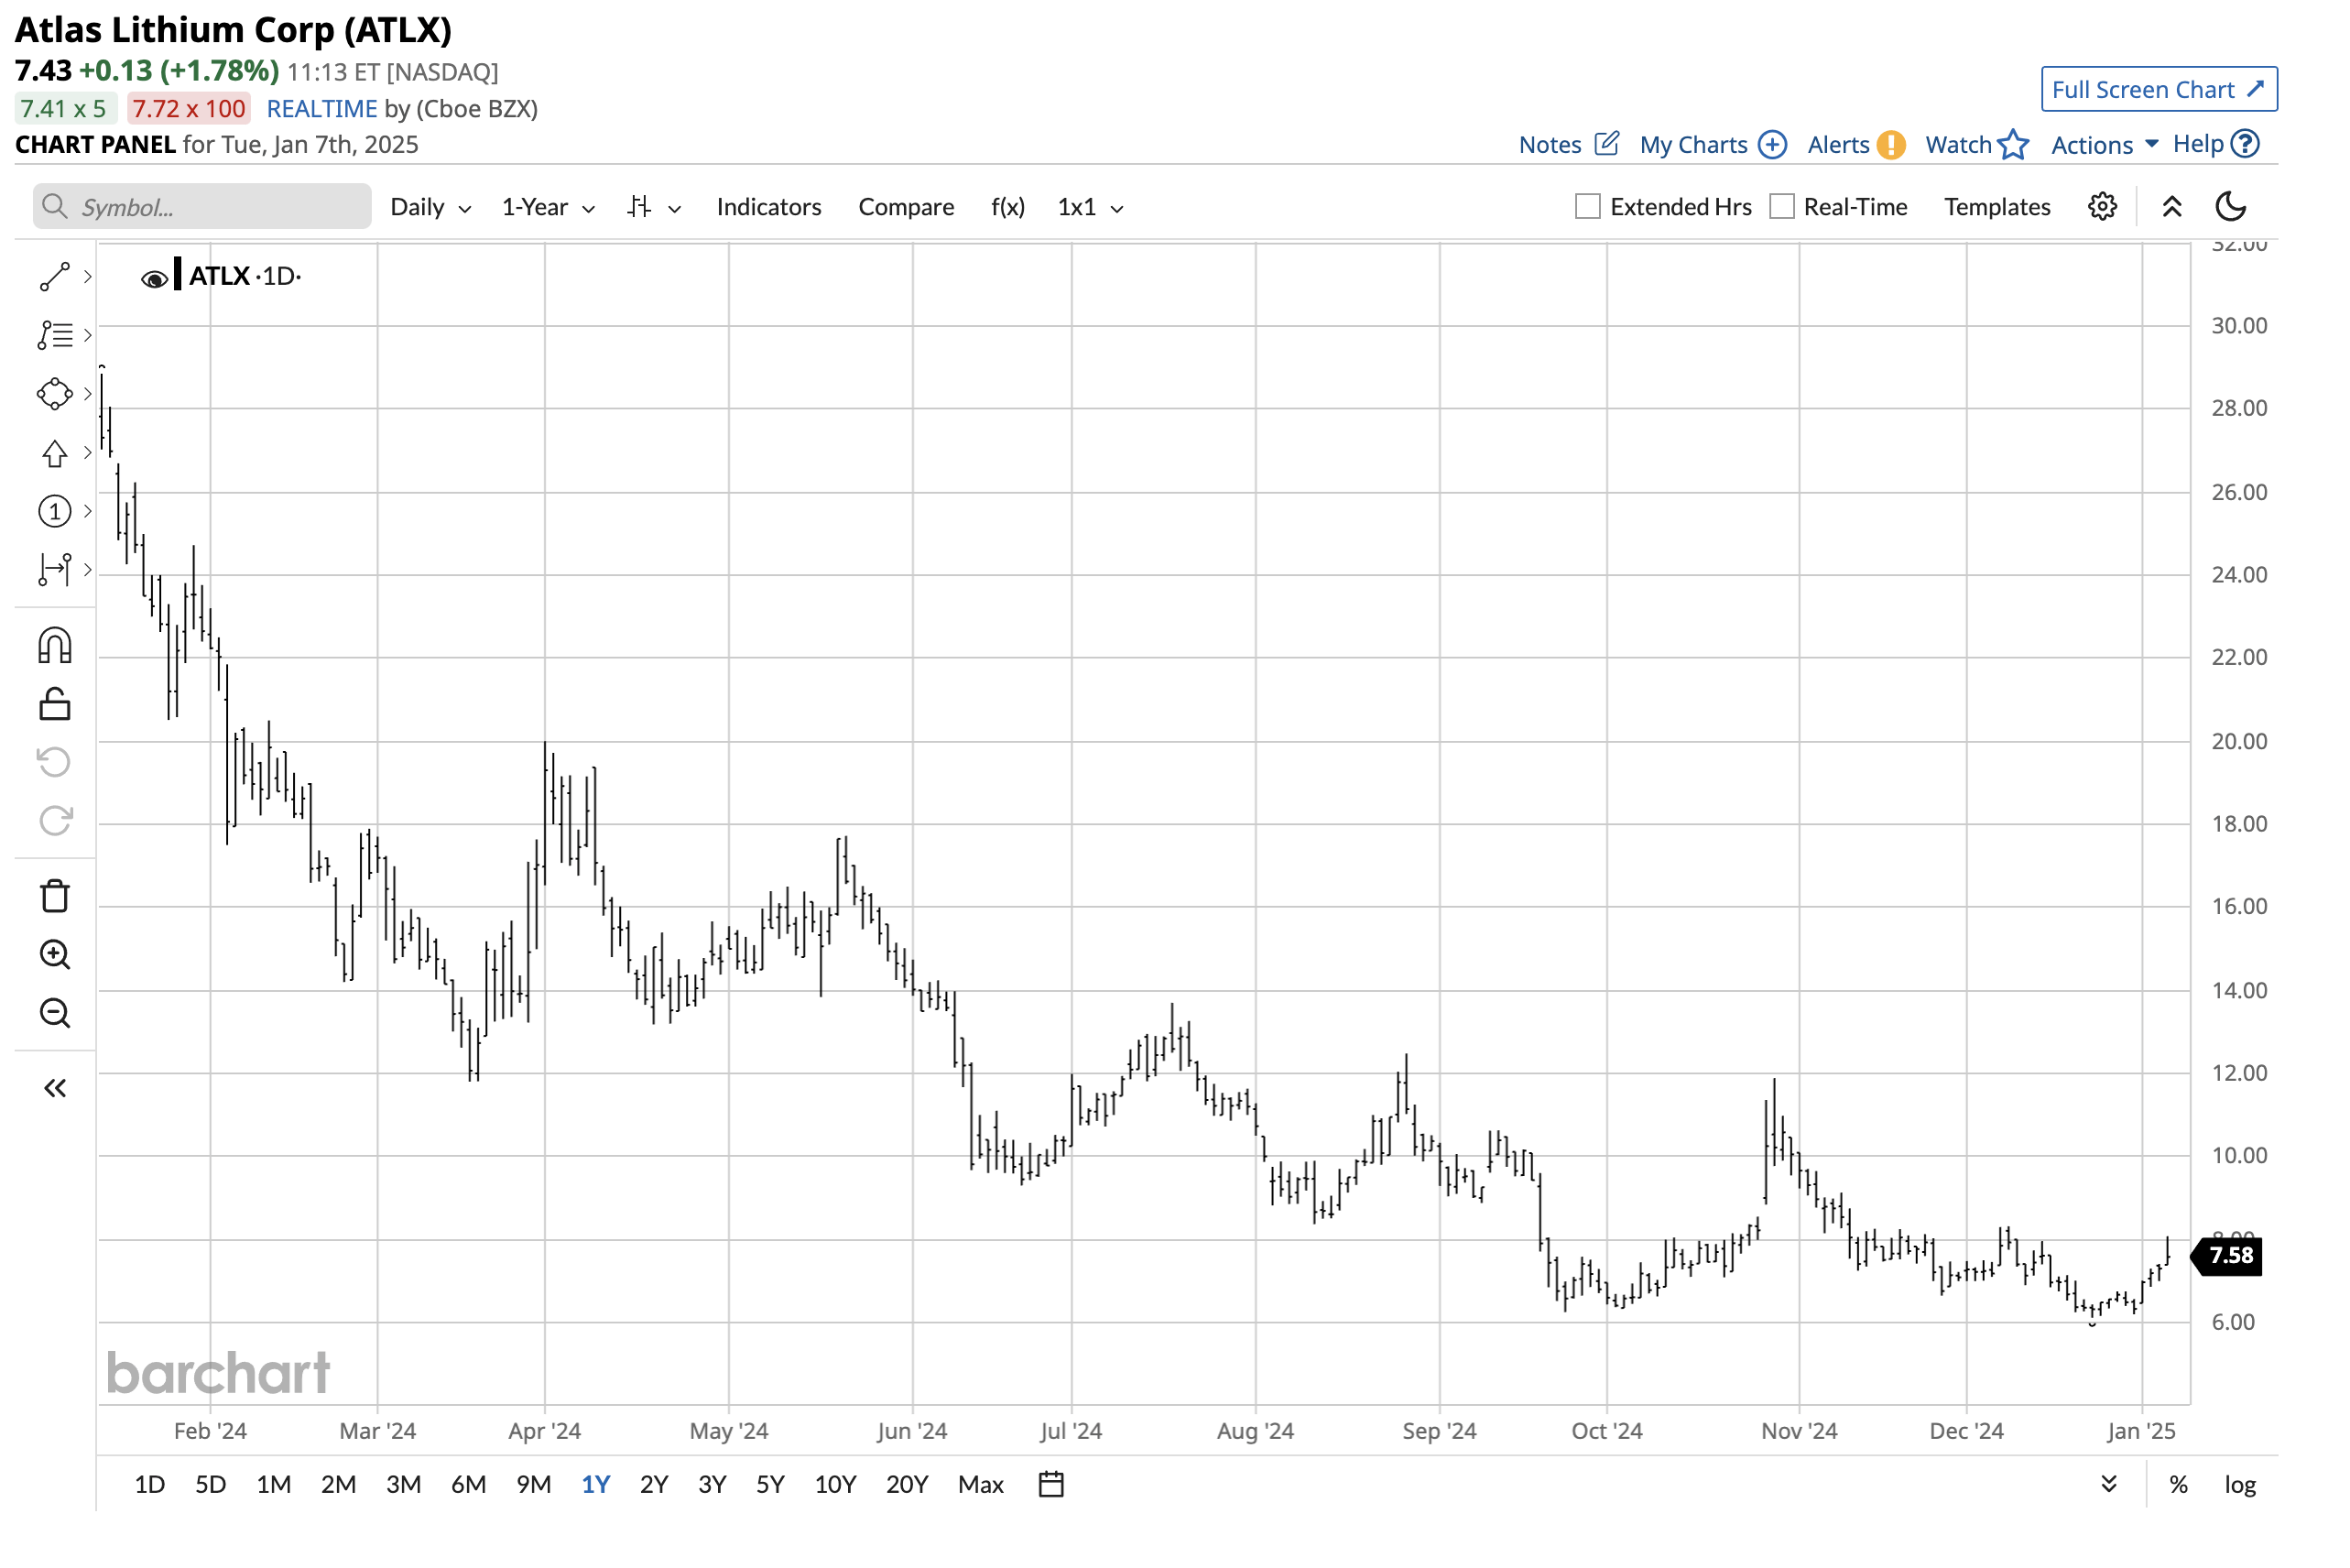Click the lock icon in the sidebar

tap(55, 703)
